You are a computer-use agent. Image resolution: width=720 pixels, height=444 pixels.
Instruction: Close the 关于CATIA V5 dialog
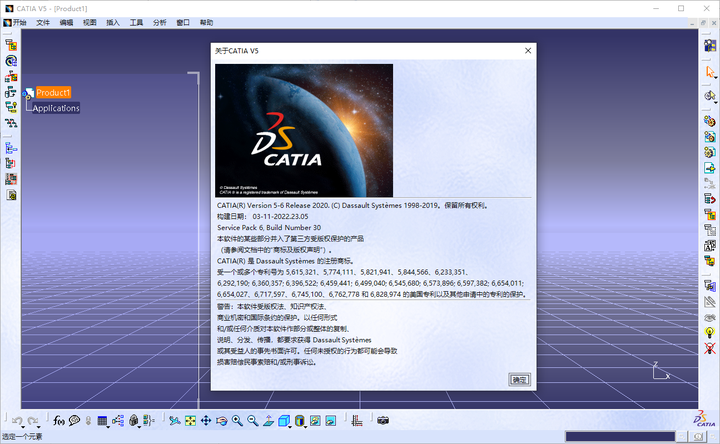coord(528,51)
